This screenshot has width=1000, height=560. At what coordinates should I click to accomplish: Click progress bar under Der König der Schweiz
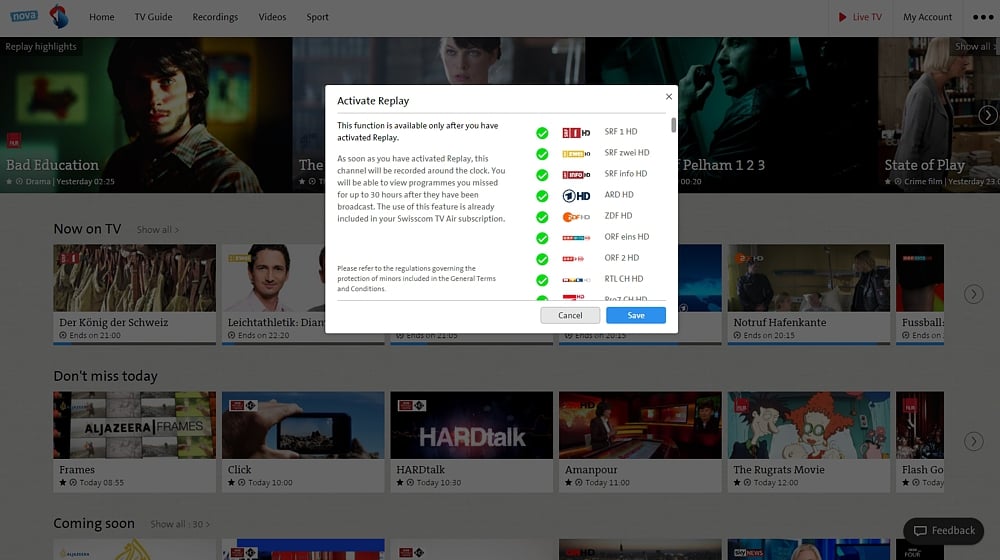[x=135, y=344]
